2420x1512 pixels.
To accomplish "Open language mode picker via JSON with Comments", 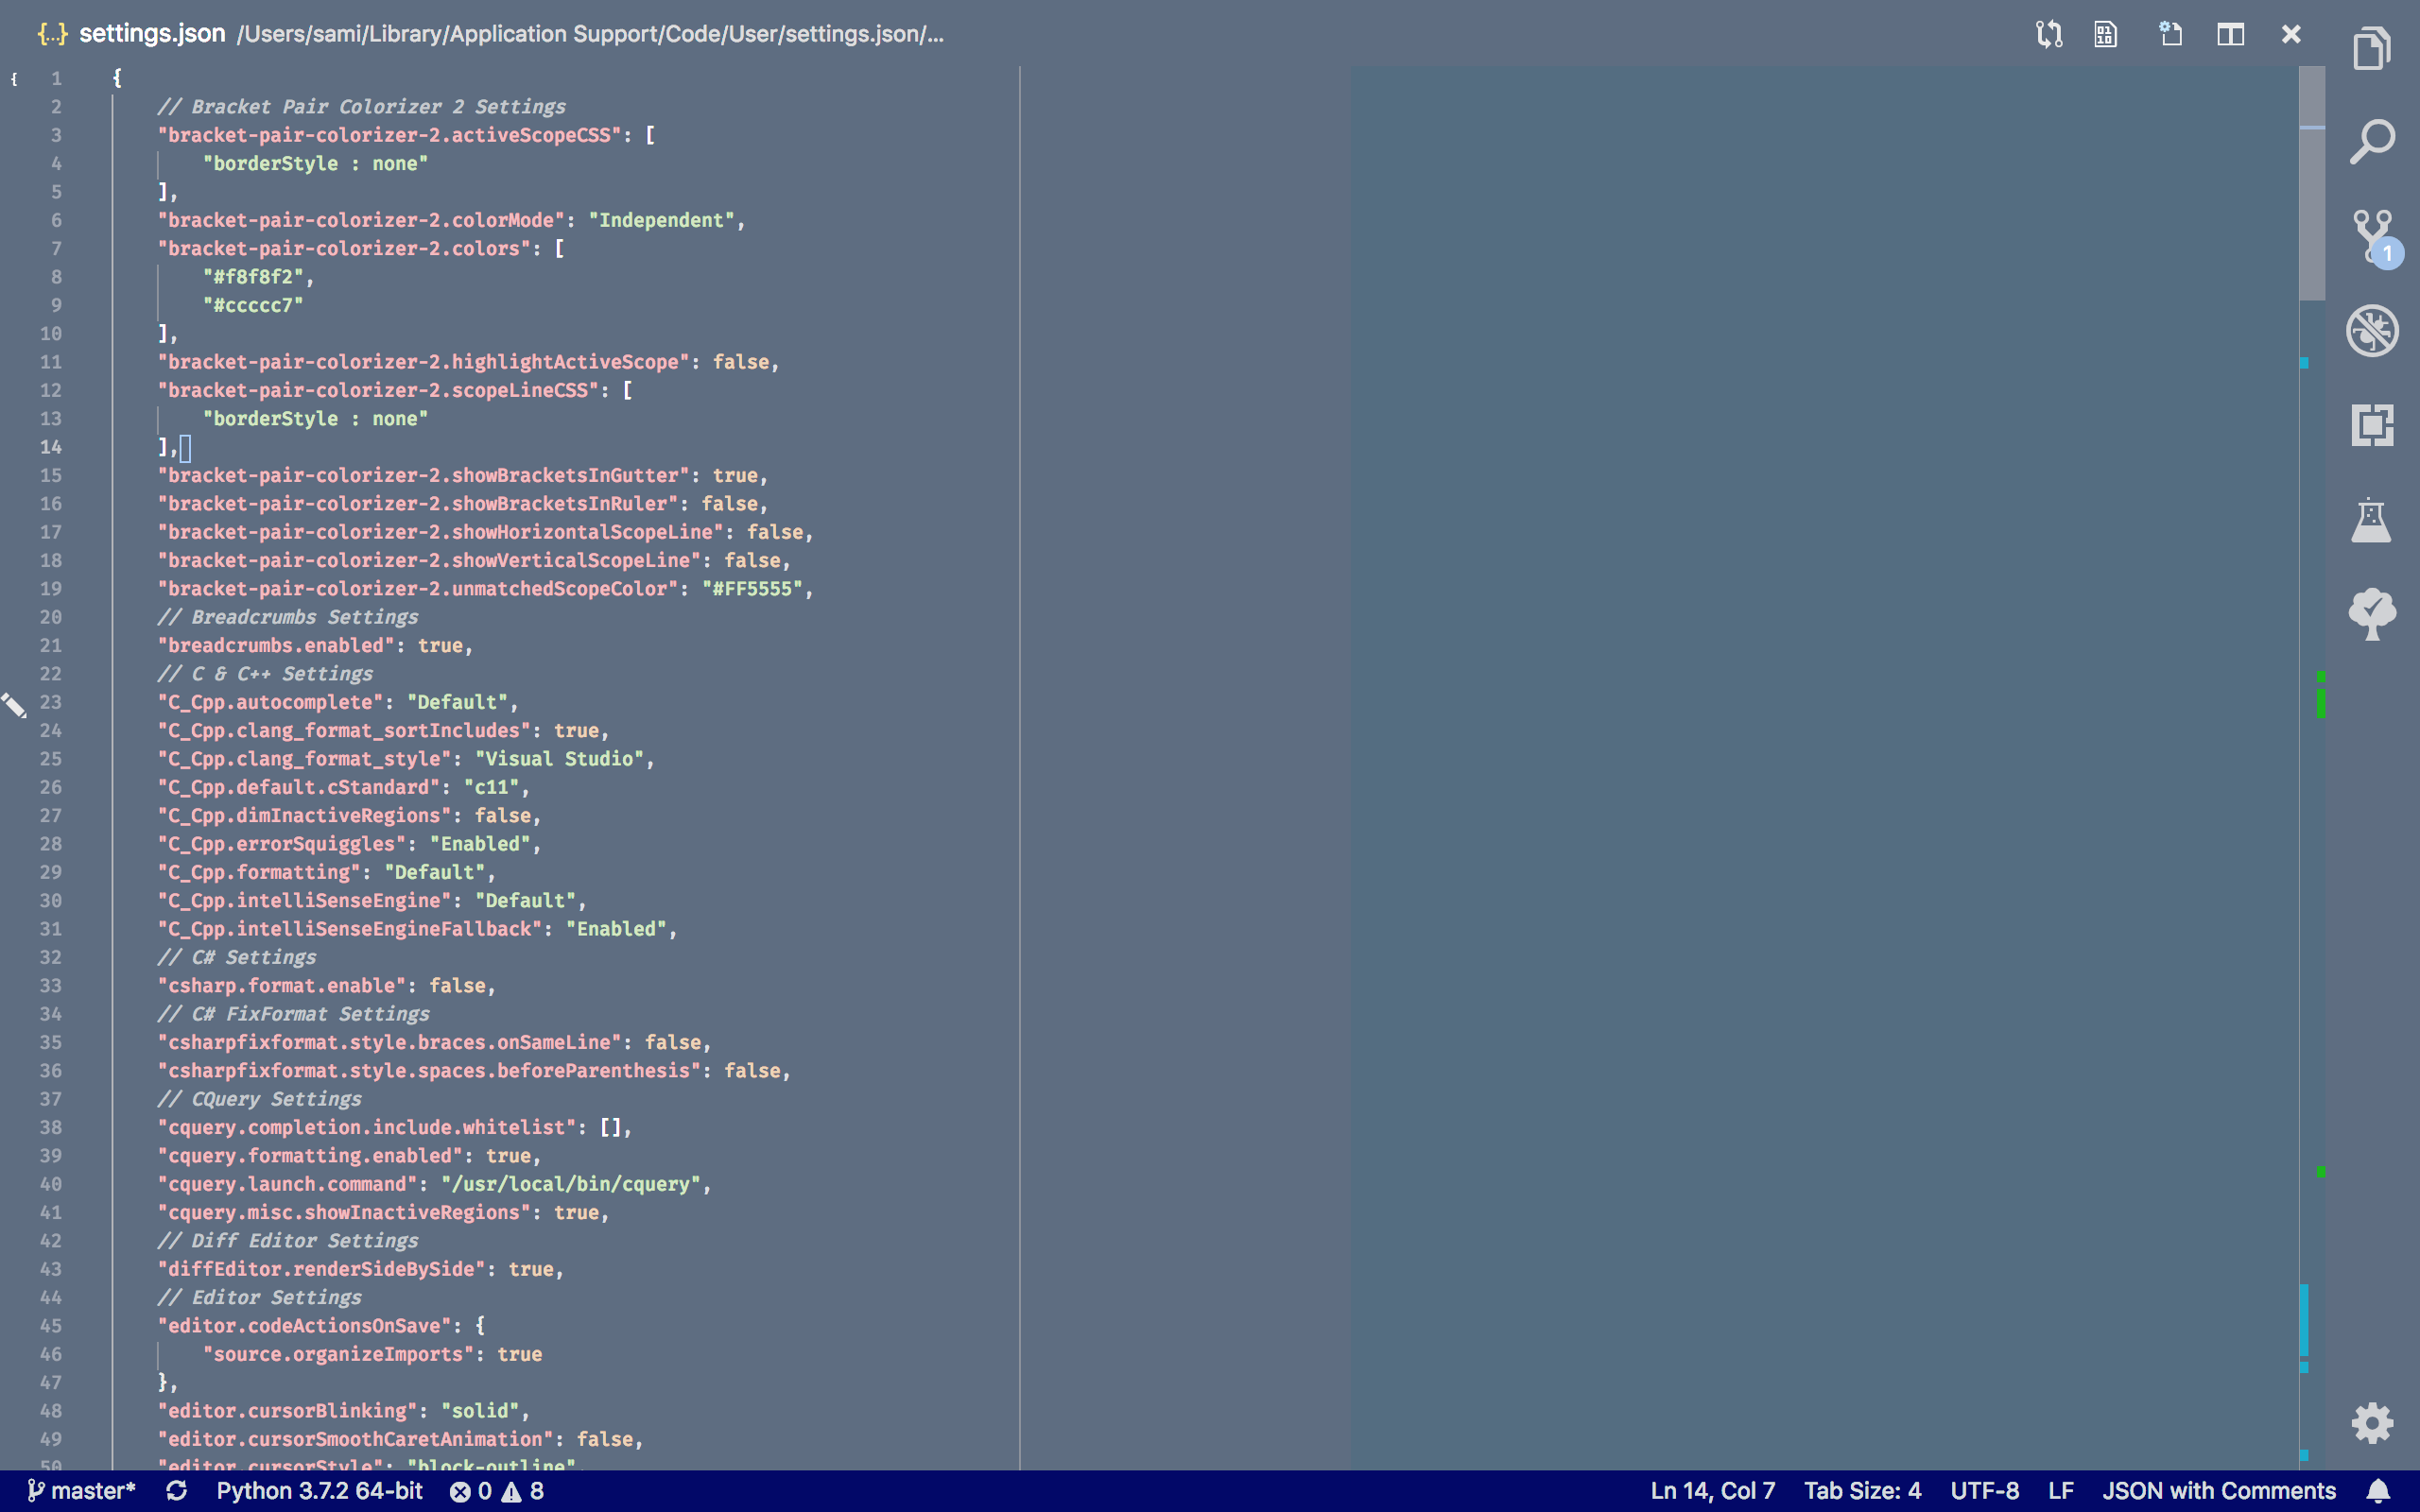I will 2217,1490.
